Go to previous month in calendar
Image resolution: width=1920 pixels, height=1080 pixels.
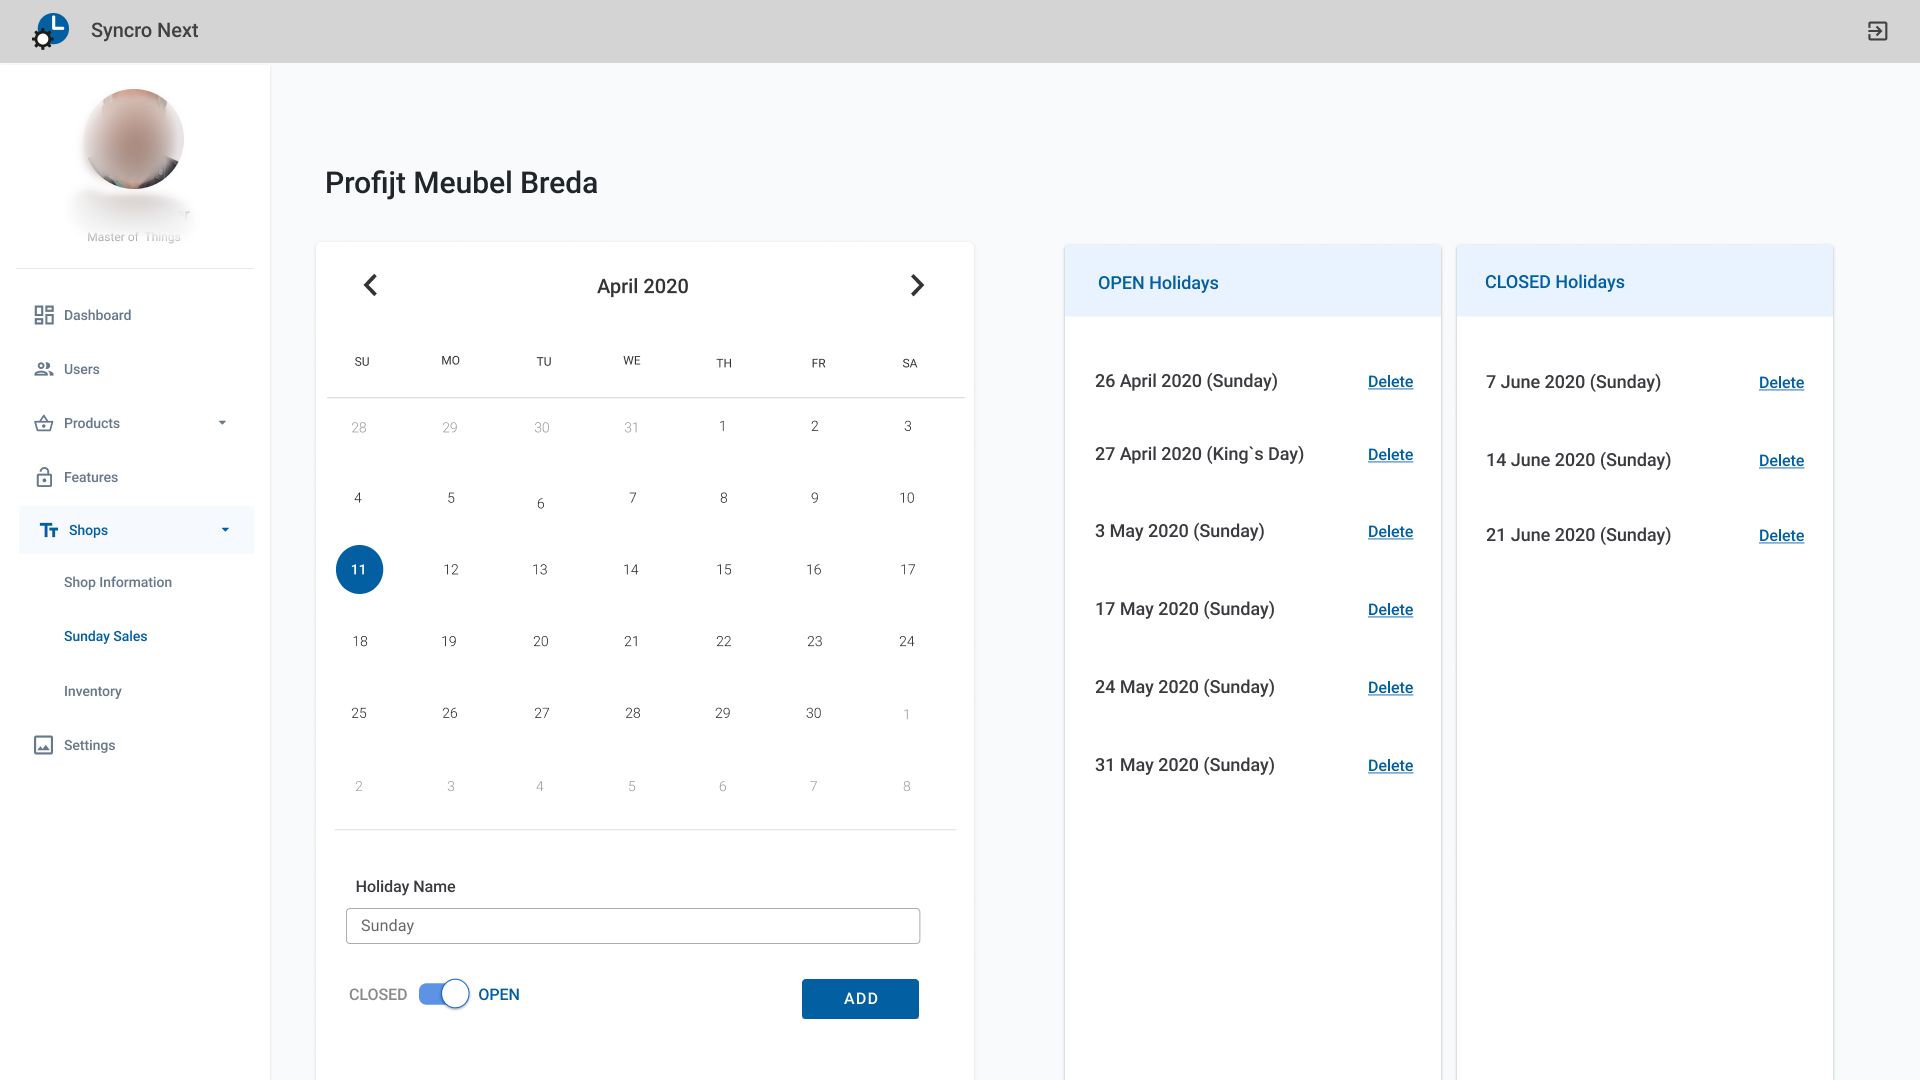click(370, 285)
